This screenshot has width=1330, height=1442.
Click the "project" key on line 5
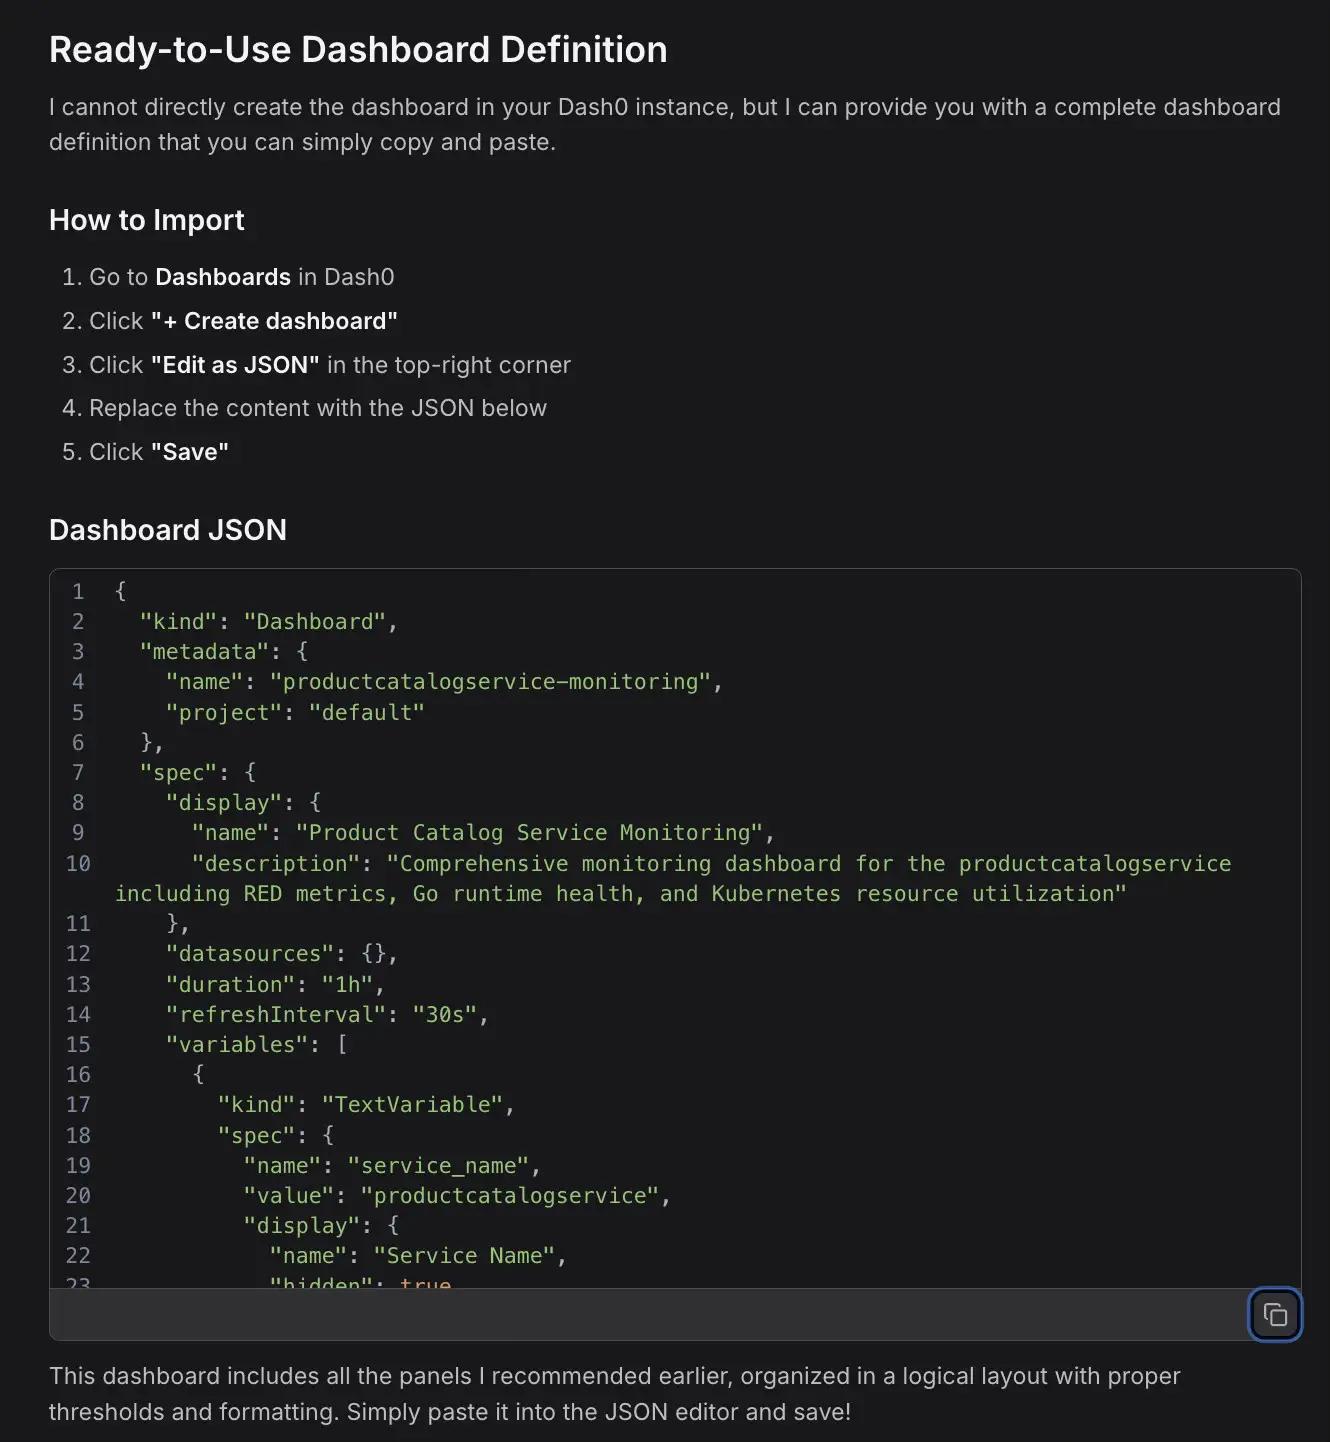pos(224,712)
